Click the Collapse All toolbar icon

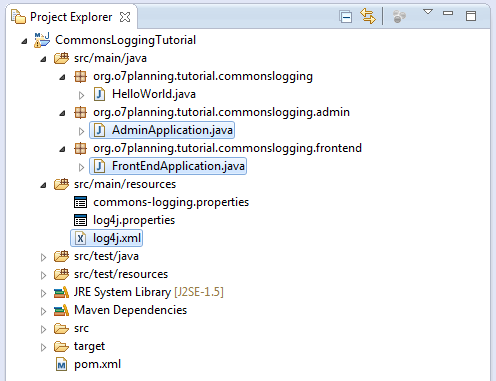click(x=346, y=16)
